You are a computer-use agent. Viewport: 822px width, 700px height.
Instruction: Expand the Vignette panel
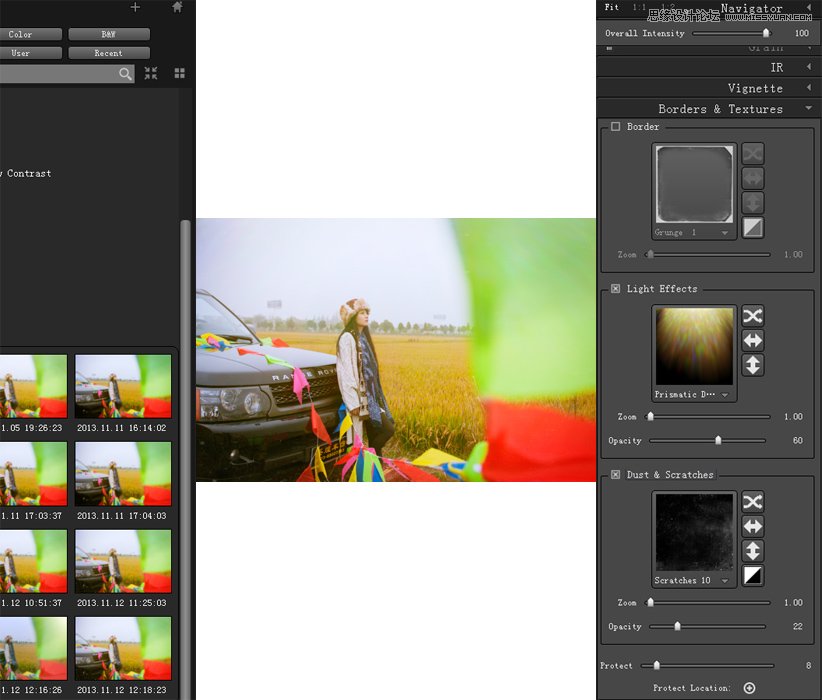(808, 88)
